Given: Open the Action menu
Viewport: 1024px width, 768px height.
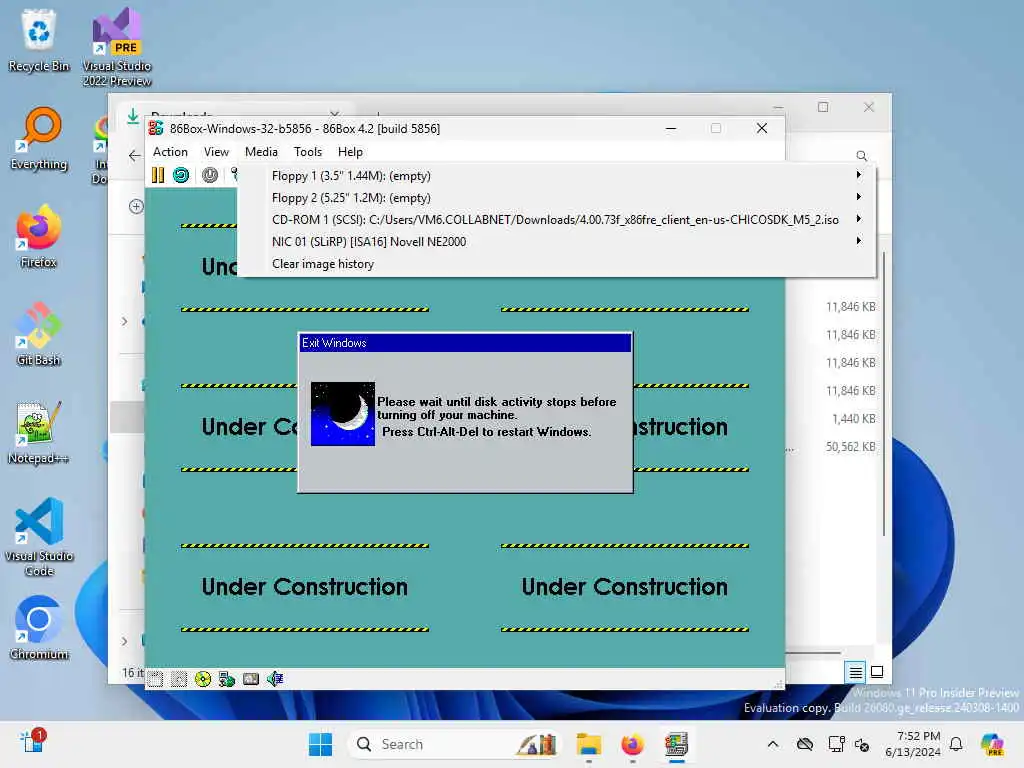Looking at the screenshot, I should pyautogui.click(x=170, y=152).
